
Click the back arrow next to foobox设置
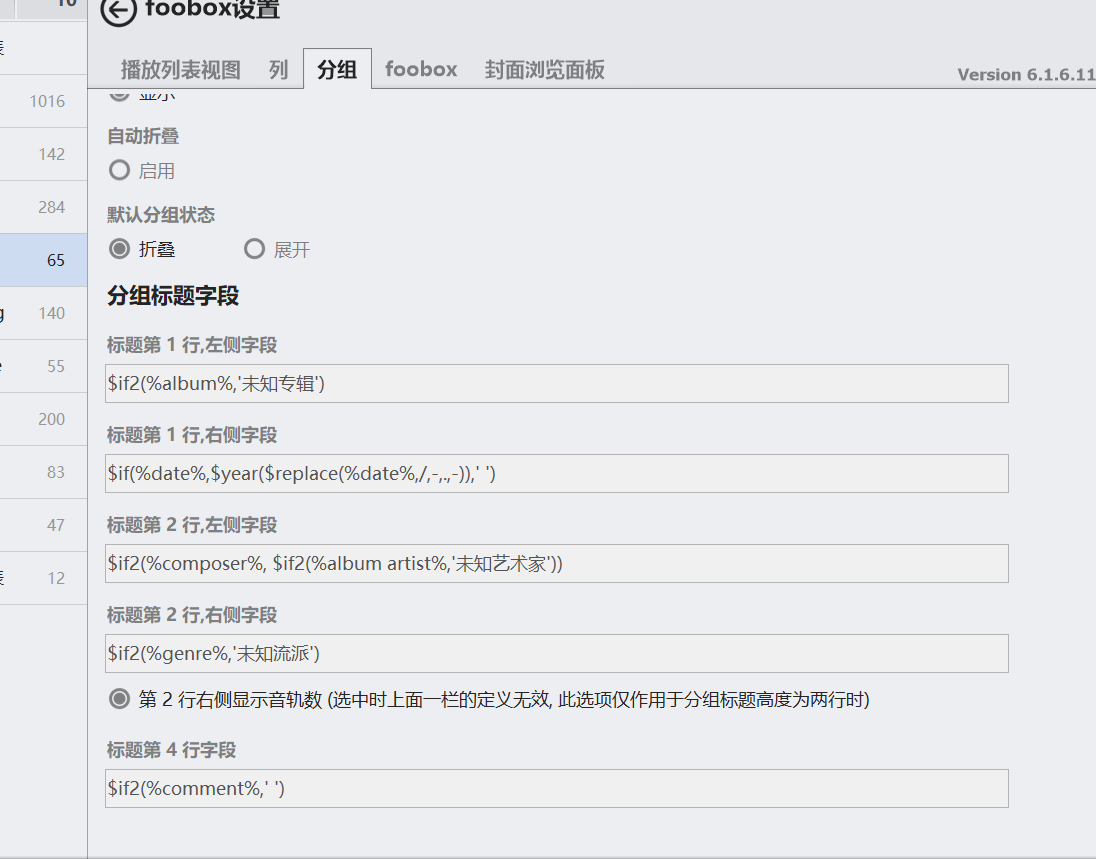tap(118, 10)
